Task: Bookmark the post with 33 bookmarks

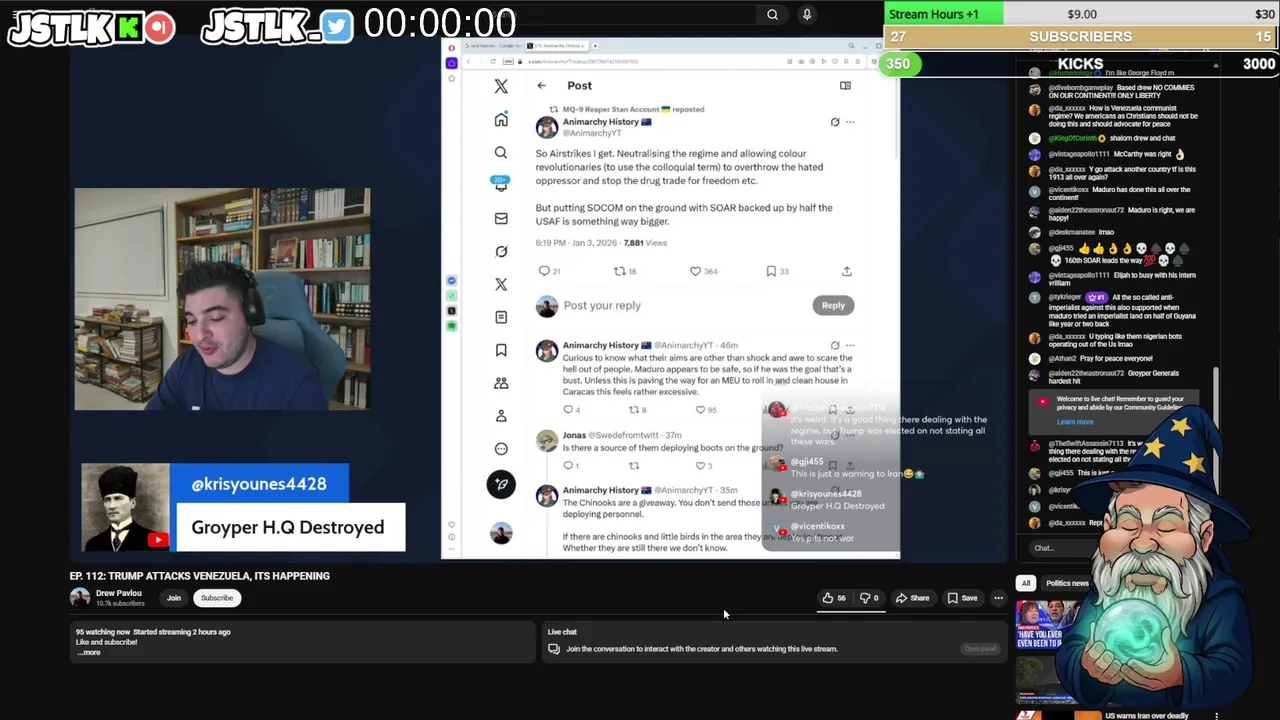Action: 771,271
